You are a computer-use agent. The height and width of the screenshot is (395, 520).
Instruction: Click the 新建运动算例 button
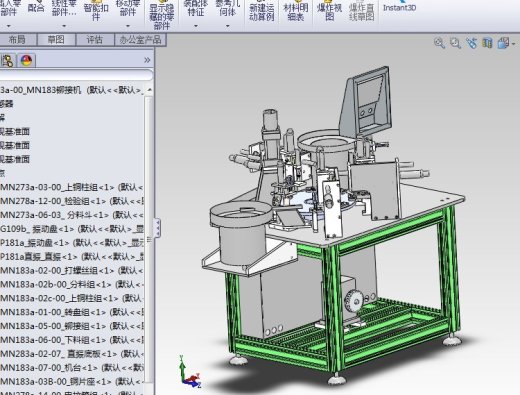pyautogui.click(x=262, y=12)
